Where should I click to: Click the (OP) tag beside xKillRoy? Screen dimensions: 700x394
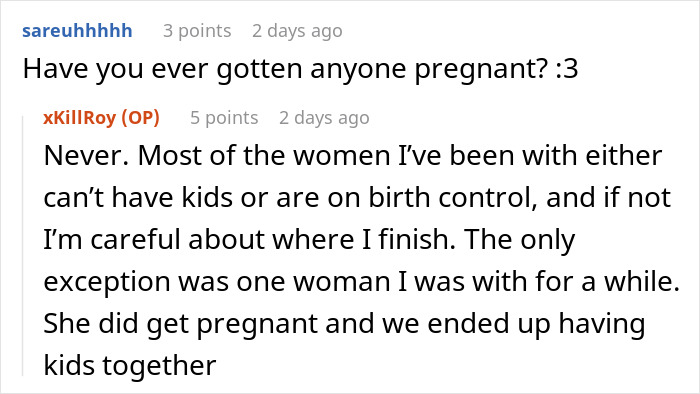click(x=140, y=117)
